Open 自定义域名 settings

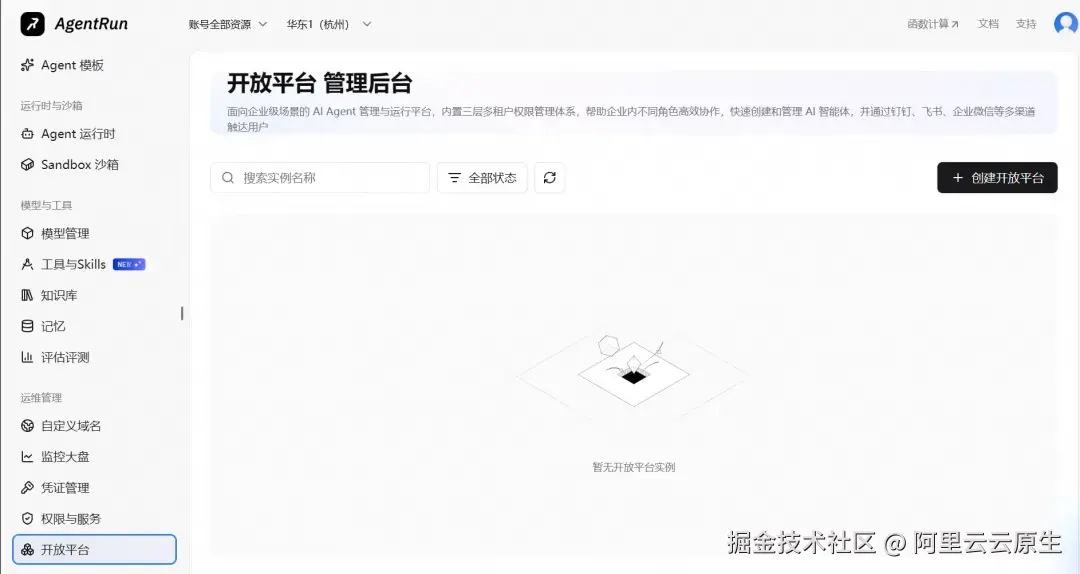tap(94, 426)
